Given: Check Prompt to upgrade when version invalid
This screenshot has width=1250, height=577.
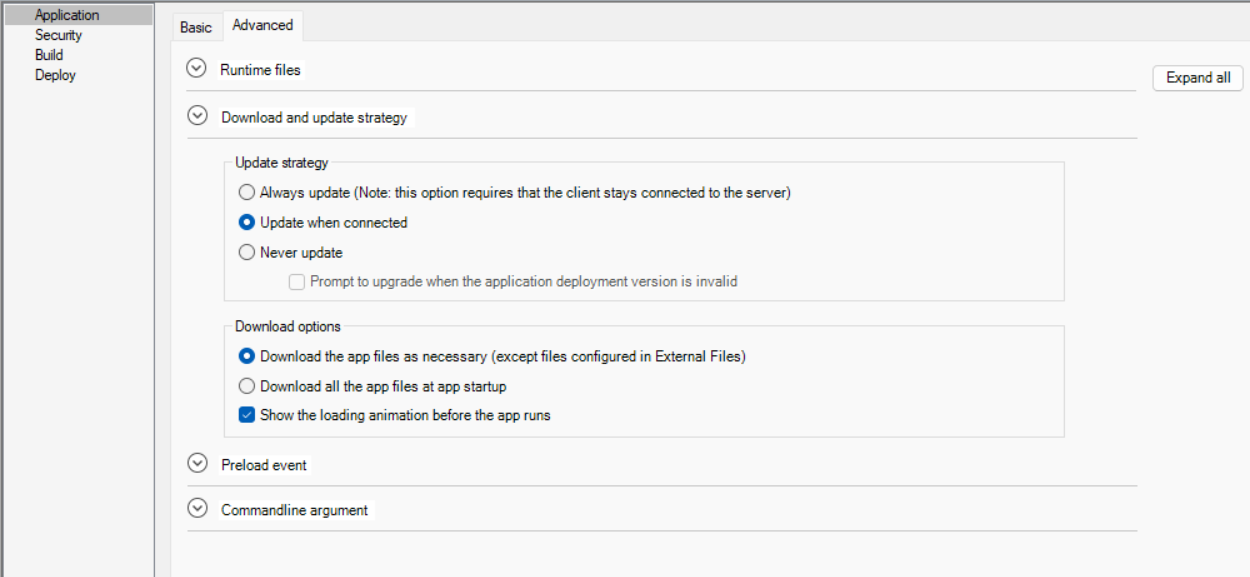Looking at the screenshot, I should 297,282.
